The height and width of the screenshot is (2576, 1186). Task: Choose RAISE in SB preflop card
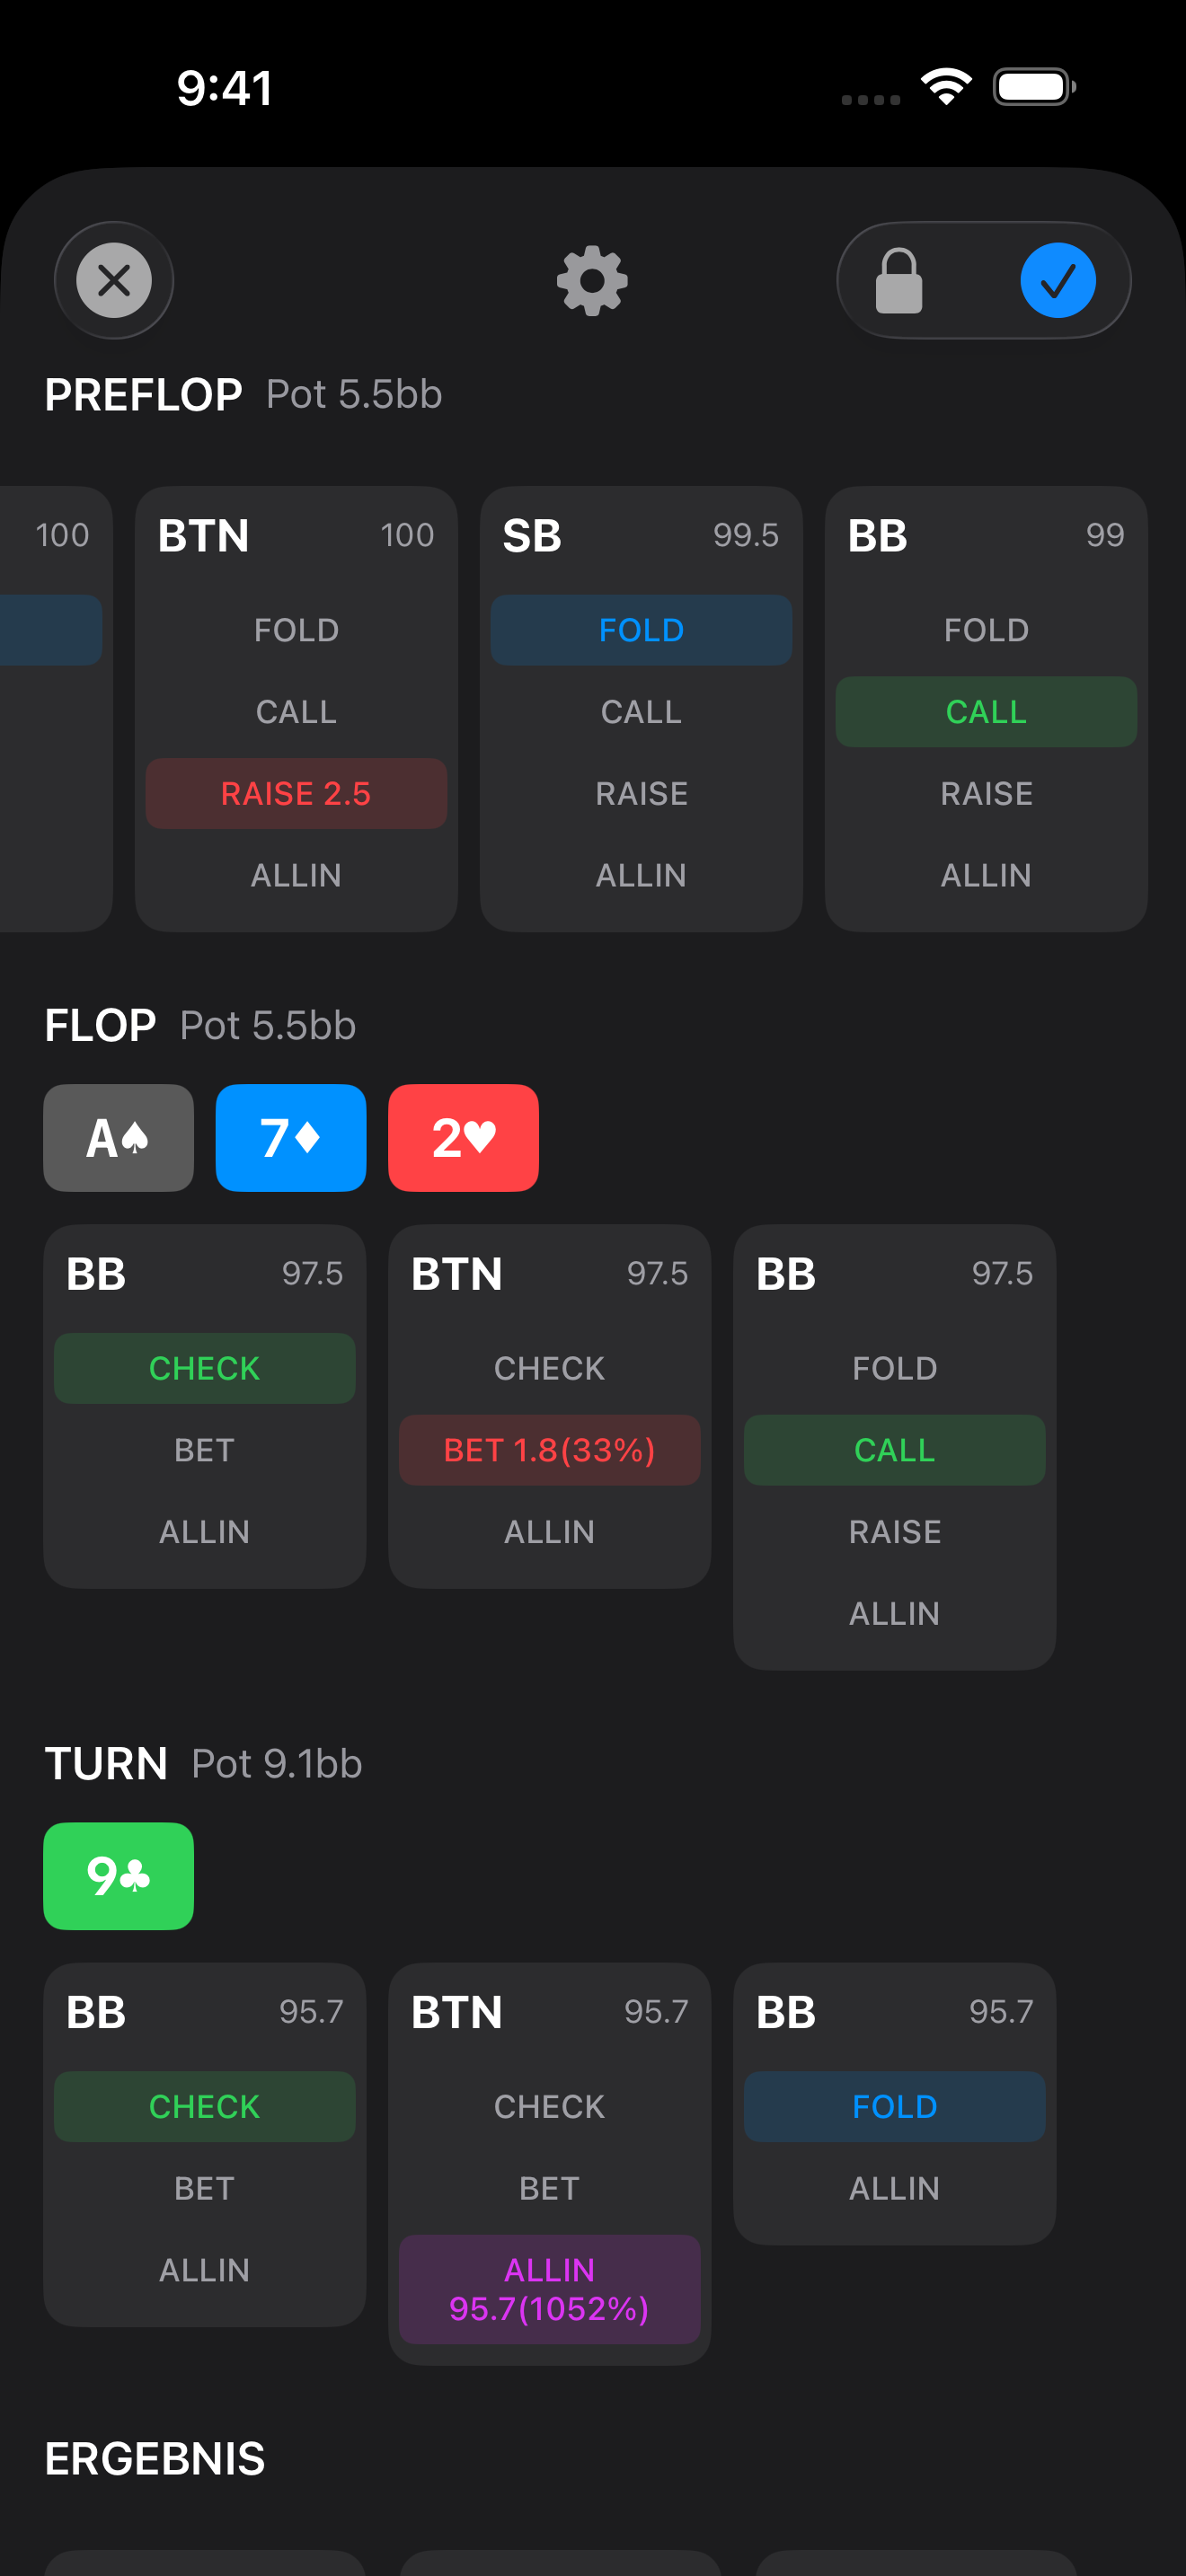point(641,793)
